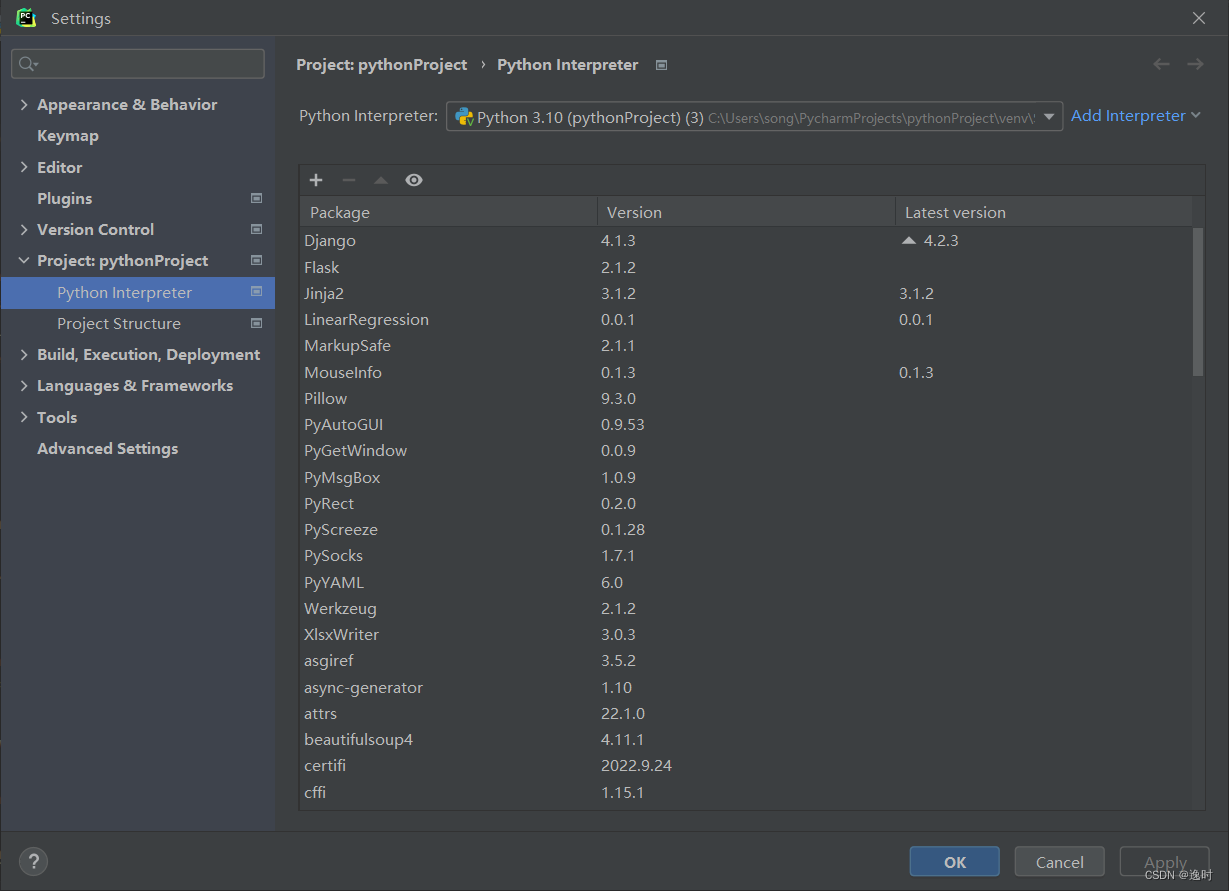Click the OK button
This screenshot has height=891, width=1229.
click(955, 862)
